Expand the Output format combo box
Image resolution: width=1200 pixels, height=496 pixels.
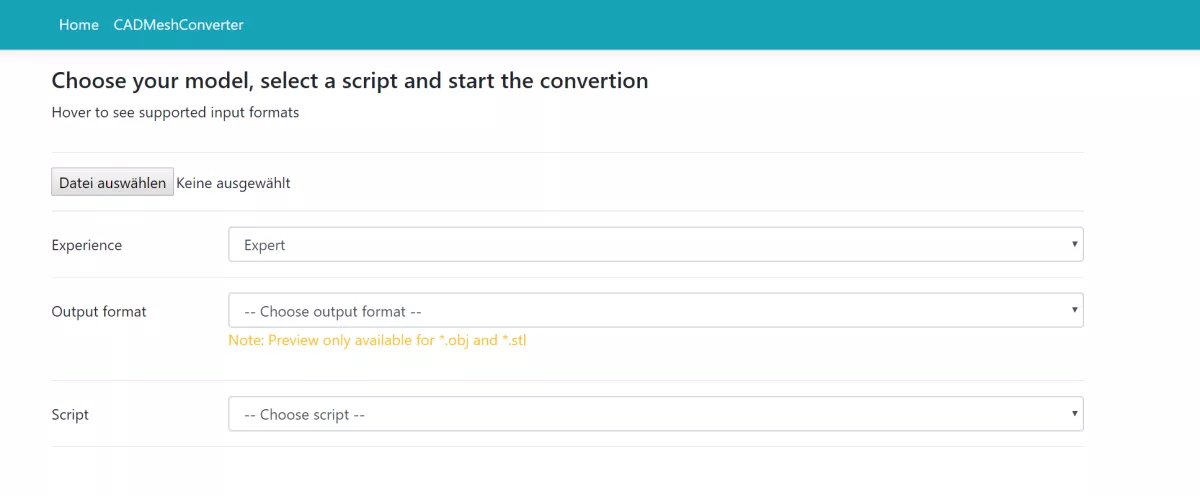[655, 311]
